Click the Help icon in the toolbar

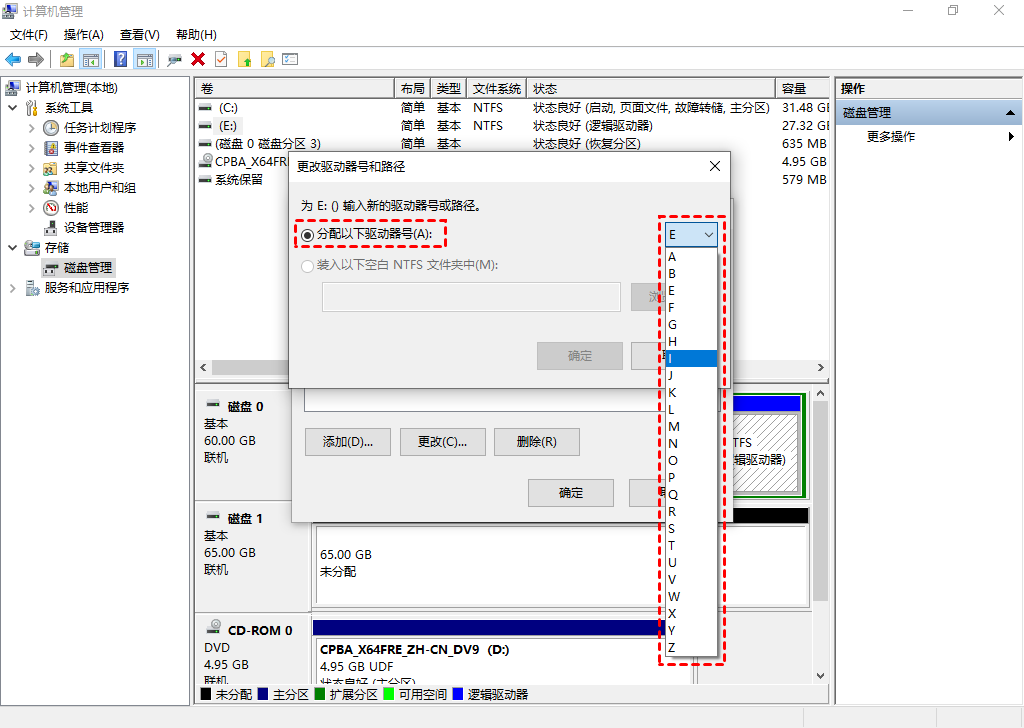[x=119, y=58]
